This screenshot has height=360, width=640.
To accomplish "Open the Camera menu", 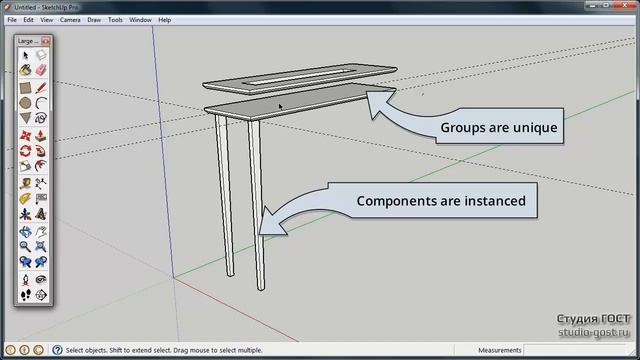I will click(x=70, y=20).
